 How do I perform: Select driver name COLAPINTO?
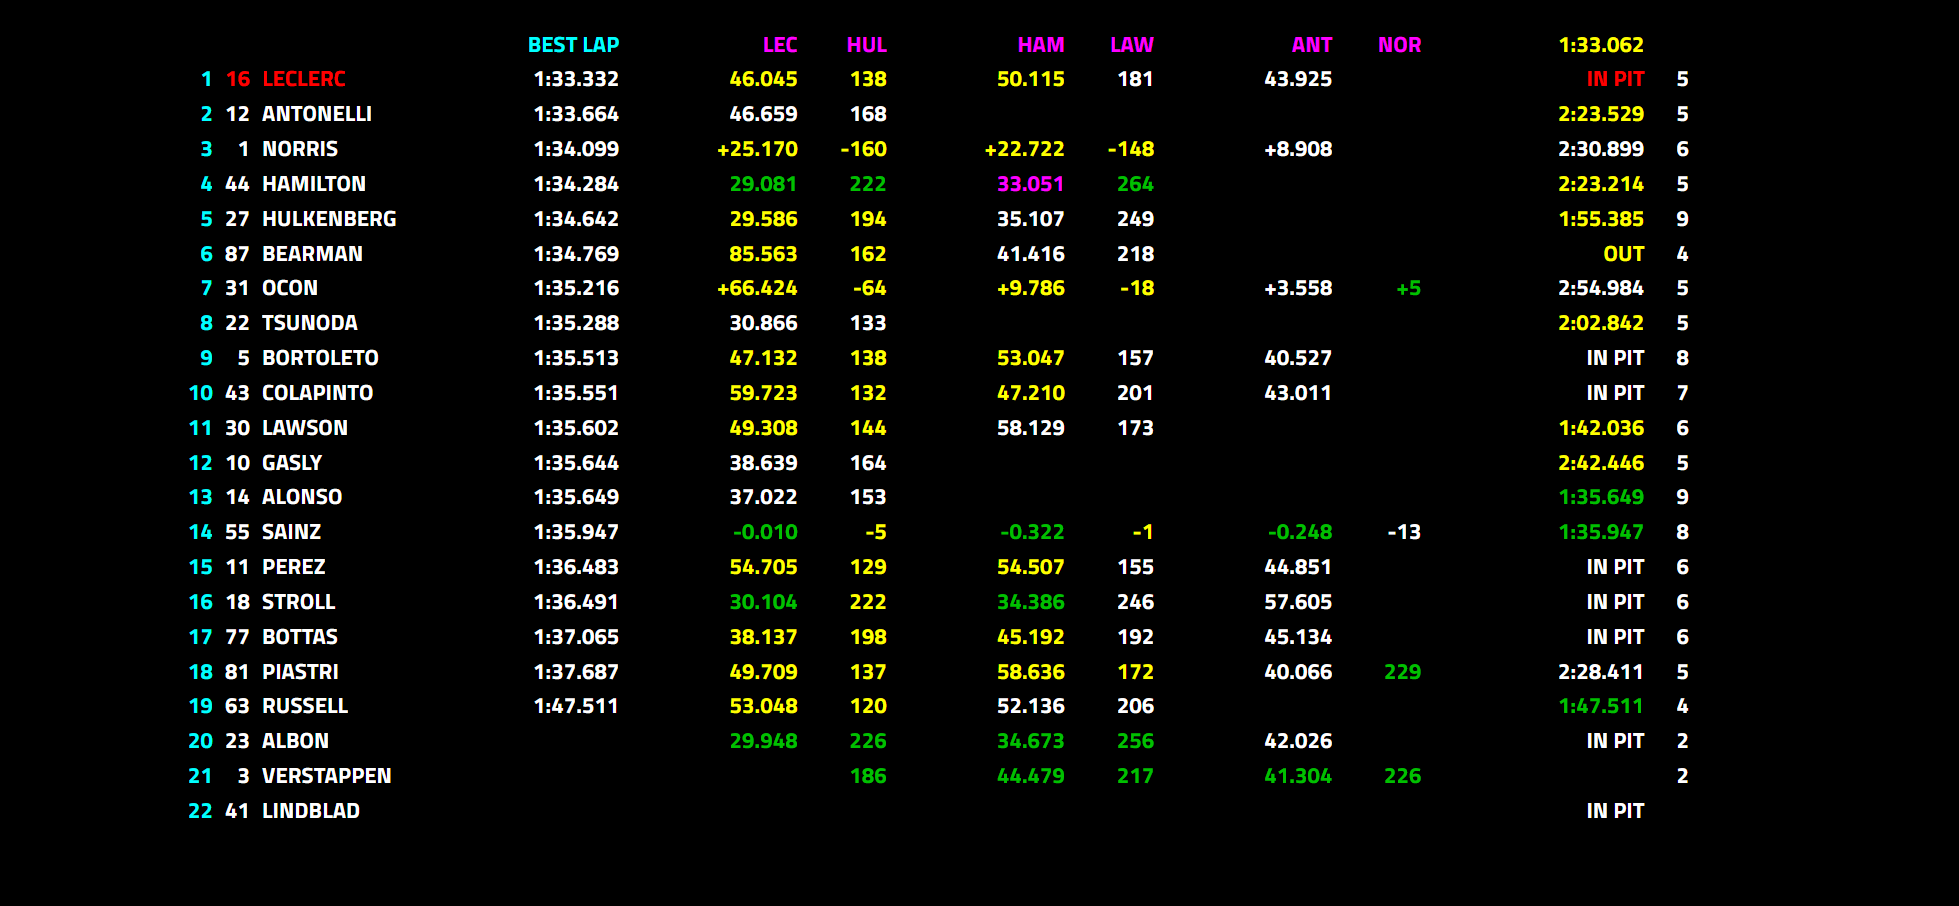317,393
